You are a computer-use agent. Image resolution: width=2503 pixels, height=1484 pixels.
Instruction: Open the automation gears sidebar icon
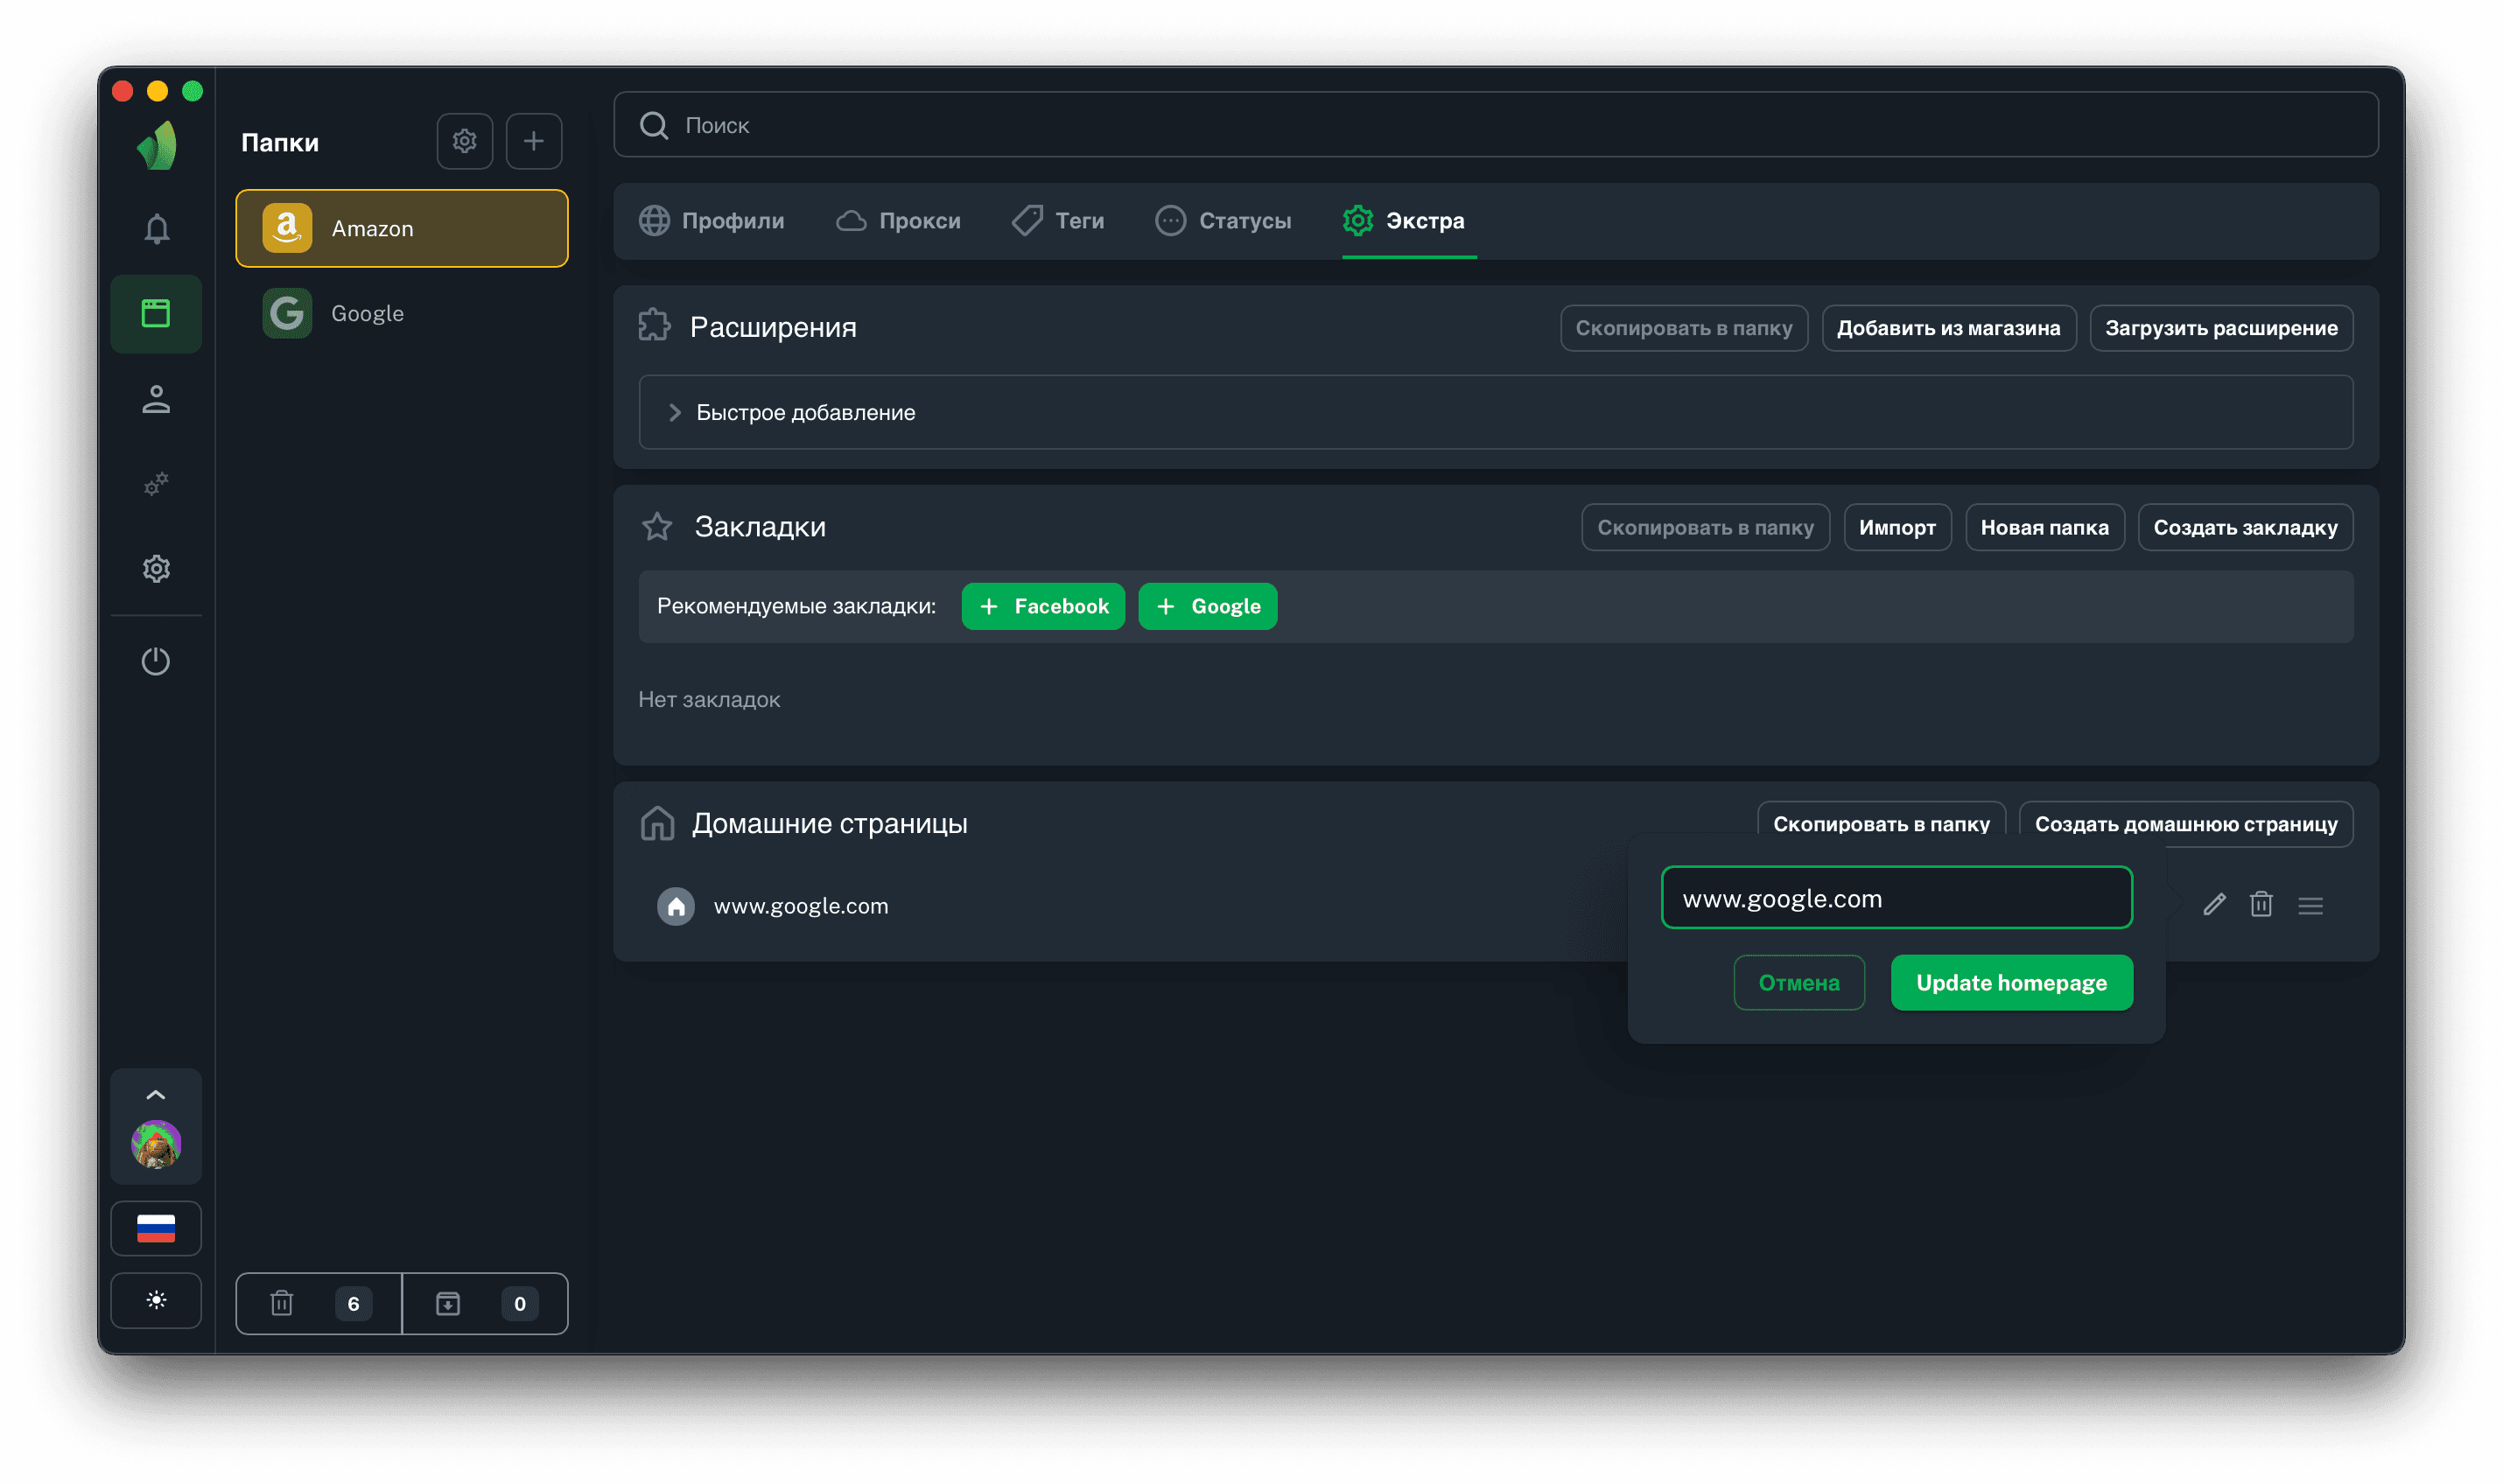156,484
